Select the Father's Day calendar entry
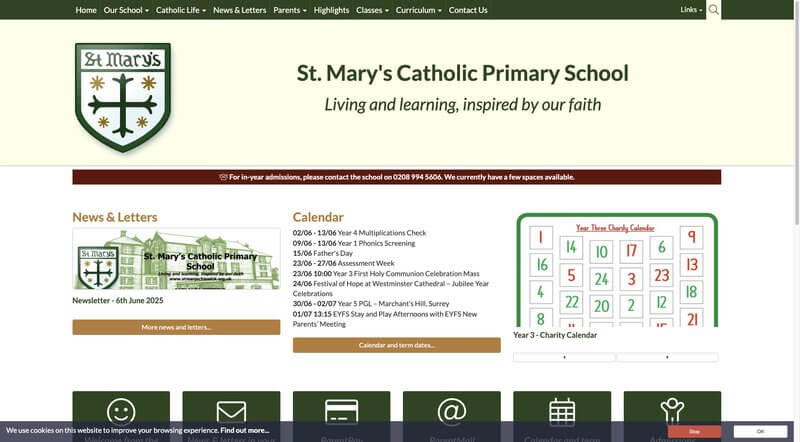800x442 pixels. point(322,253)
